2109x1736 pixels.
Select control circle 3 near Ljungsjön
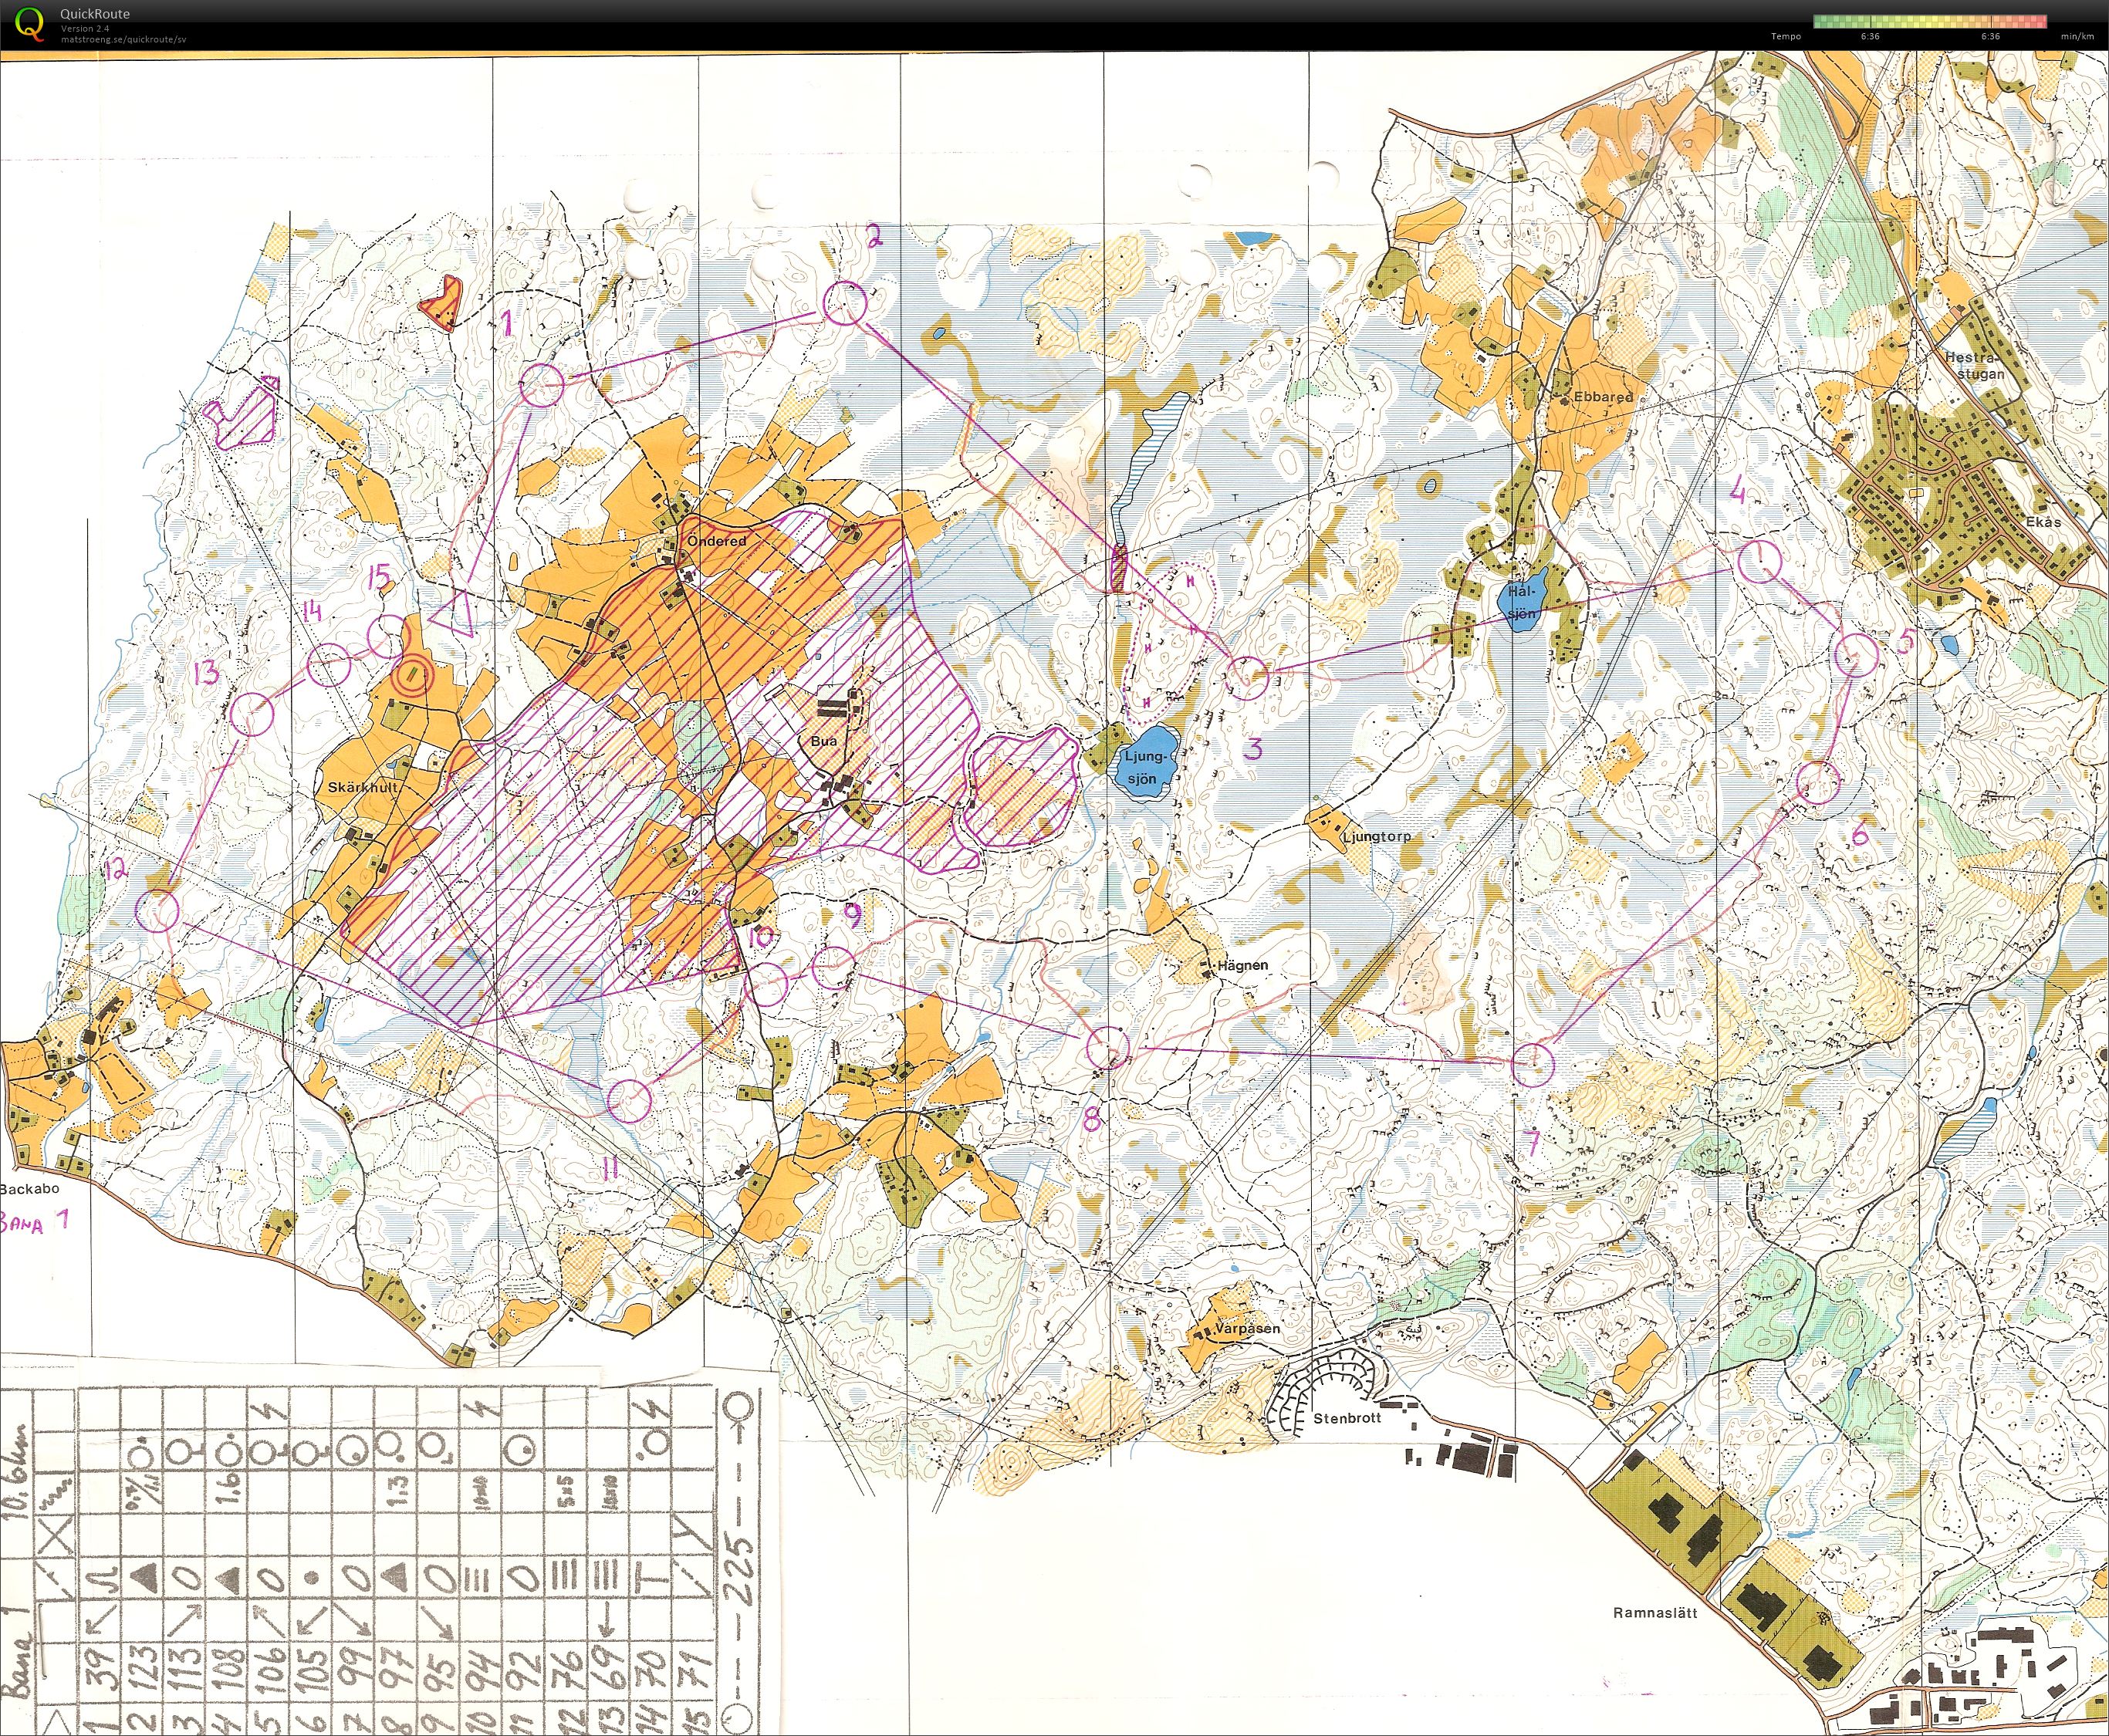click(x=1247, y=678)
